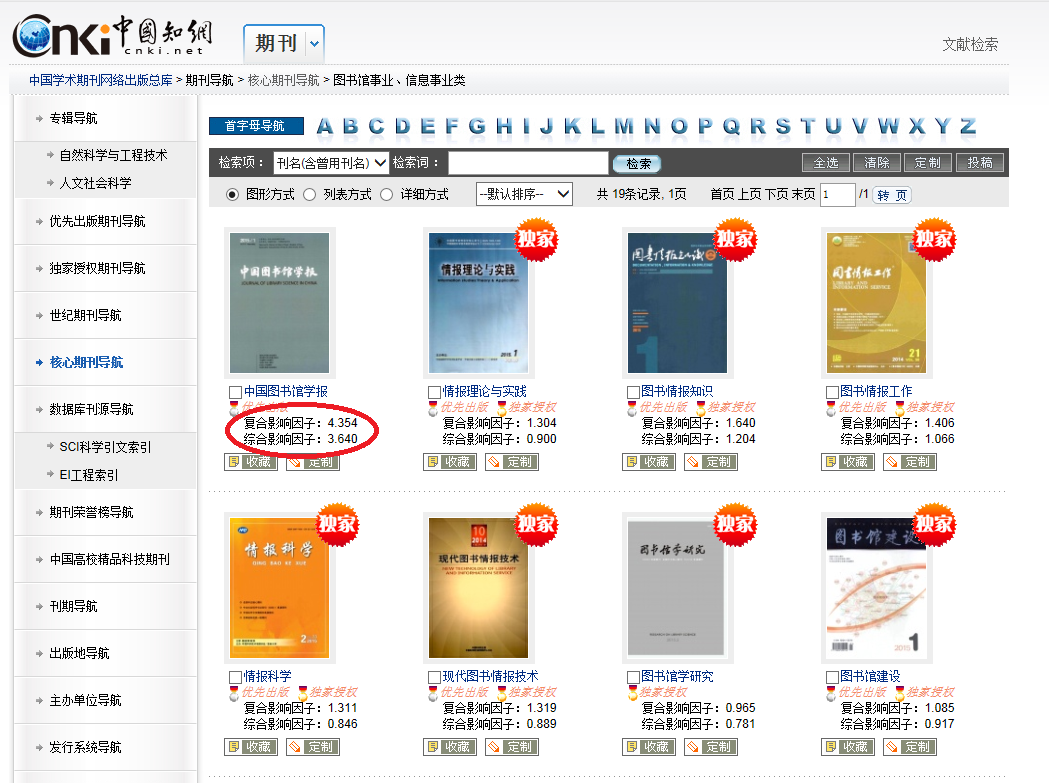Screen dimensions: 1049x783
Task: Open the 期刊 dropdown arrow in header
Action: tap(315, 43)
